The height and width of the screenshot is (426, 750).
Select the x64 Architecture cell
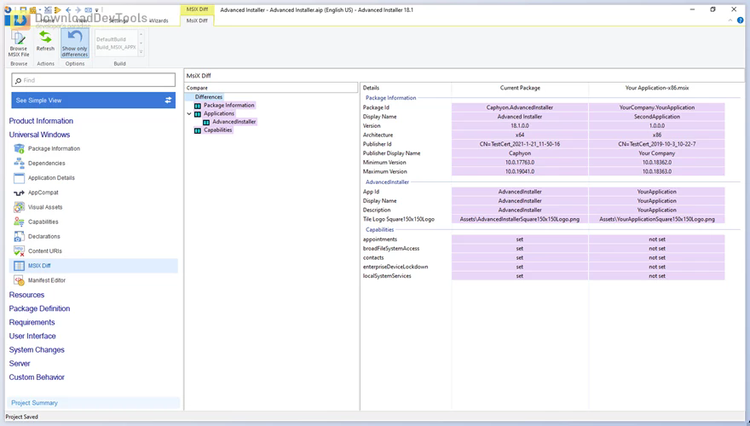[x=520, y=135]
